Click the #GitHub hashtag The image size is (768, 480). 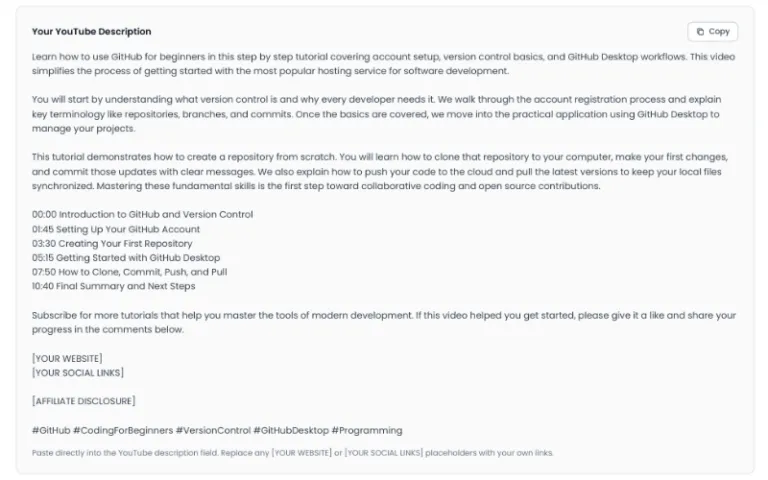[x=51, y=431]
